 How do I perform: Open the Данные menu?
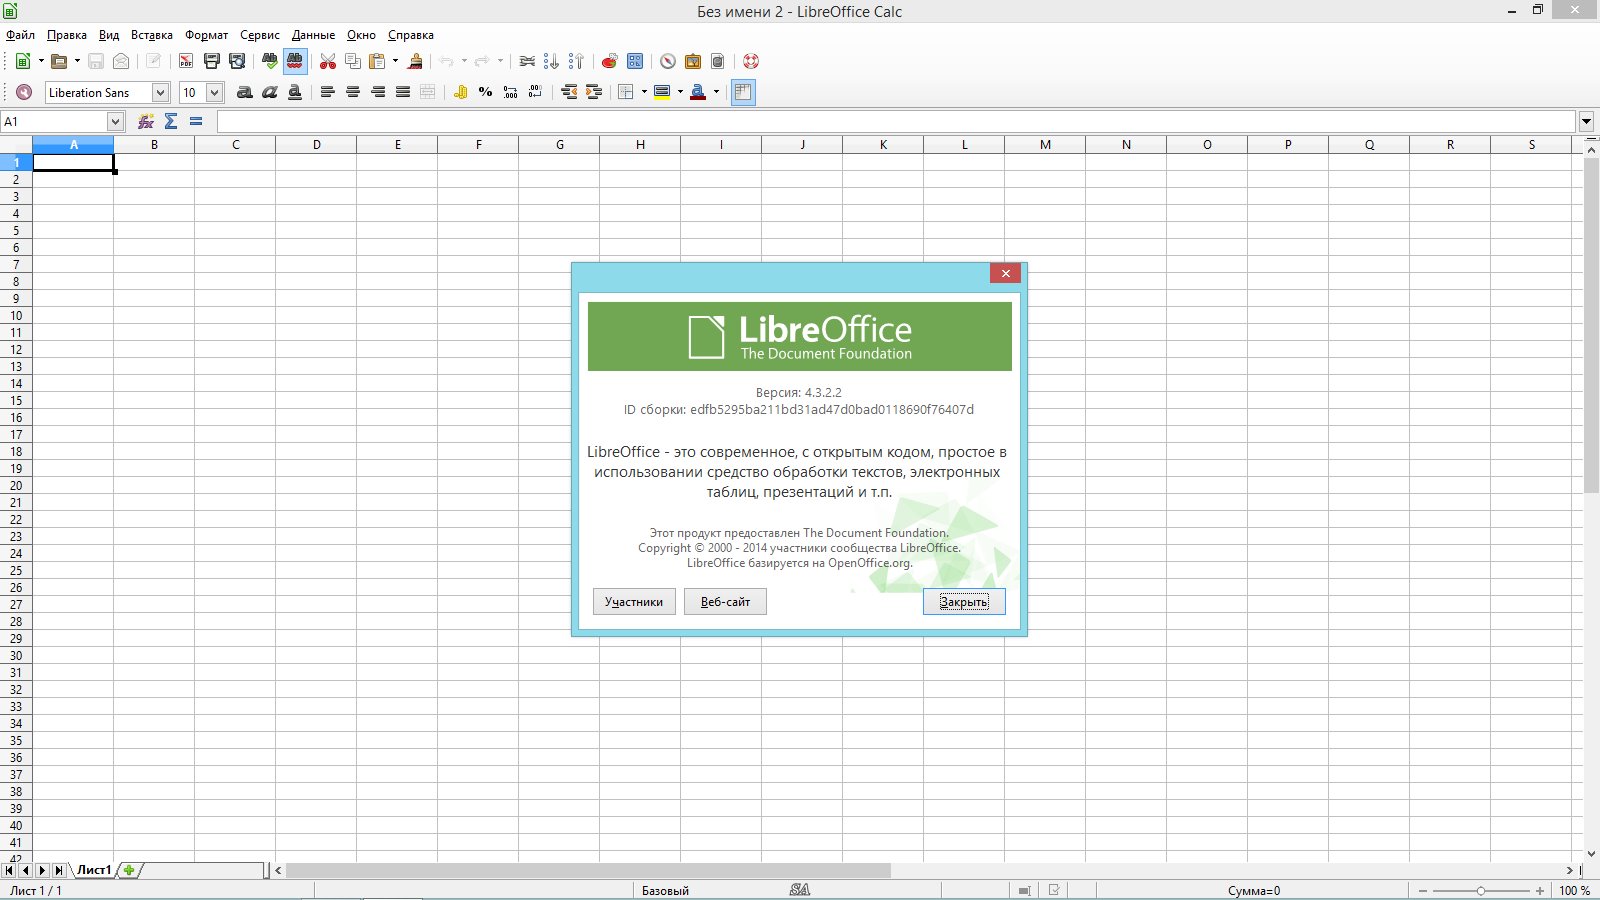314,35
